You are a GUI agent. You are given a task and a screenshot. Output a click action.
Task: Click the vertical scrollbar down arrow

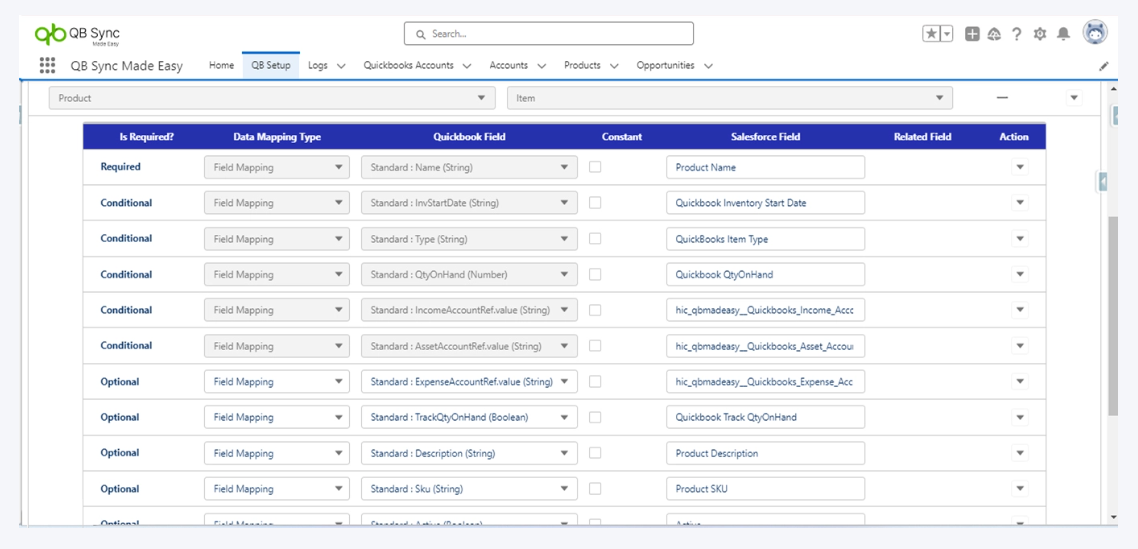[1114, 518]
